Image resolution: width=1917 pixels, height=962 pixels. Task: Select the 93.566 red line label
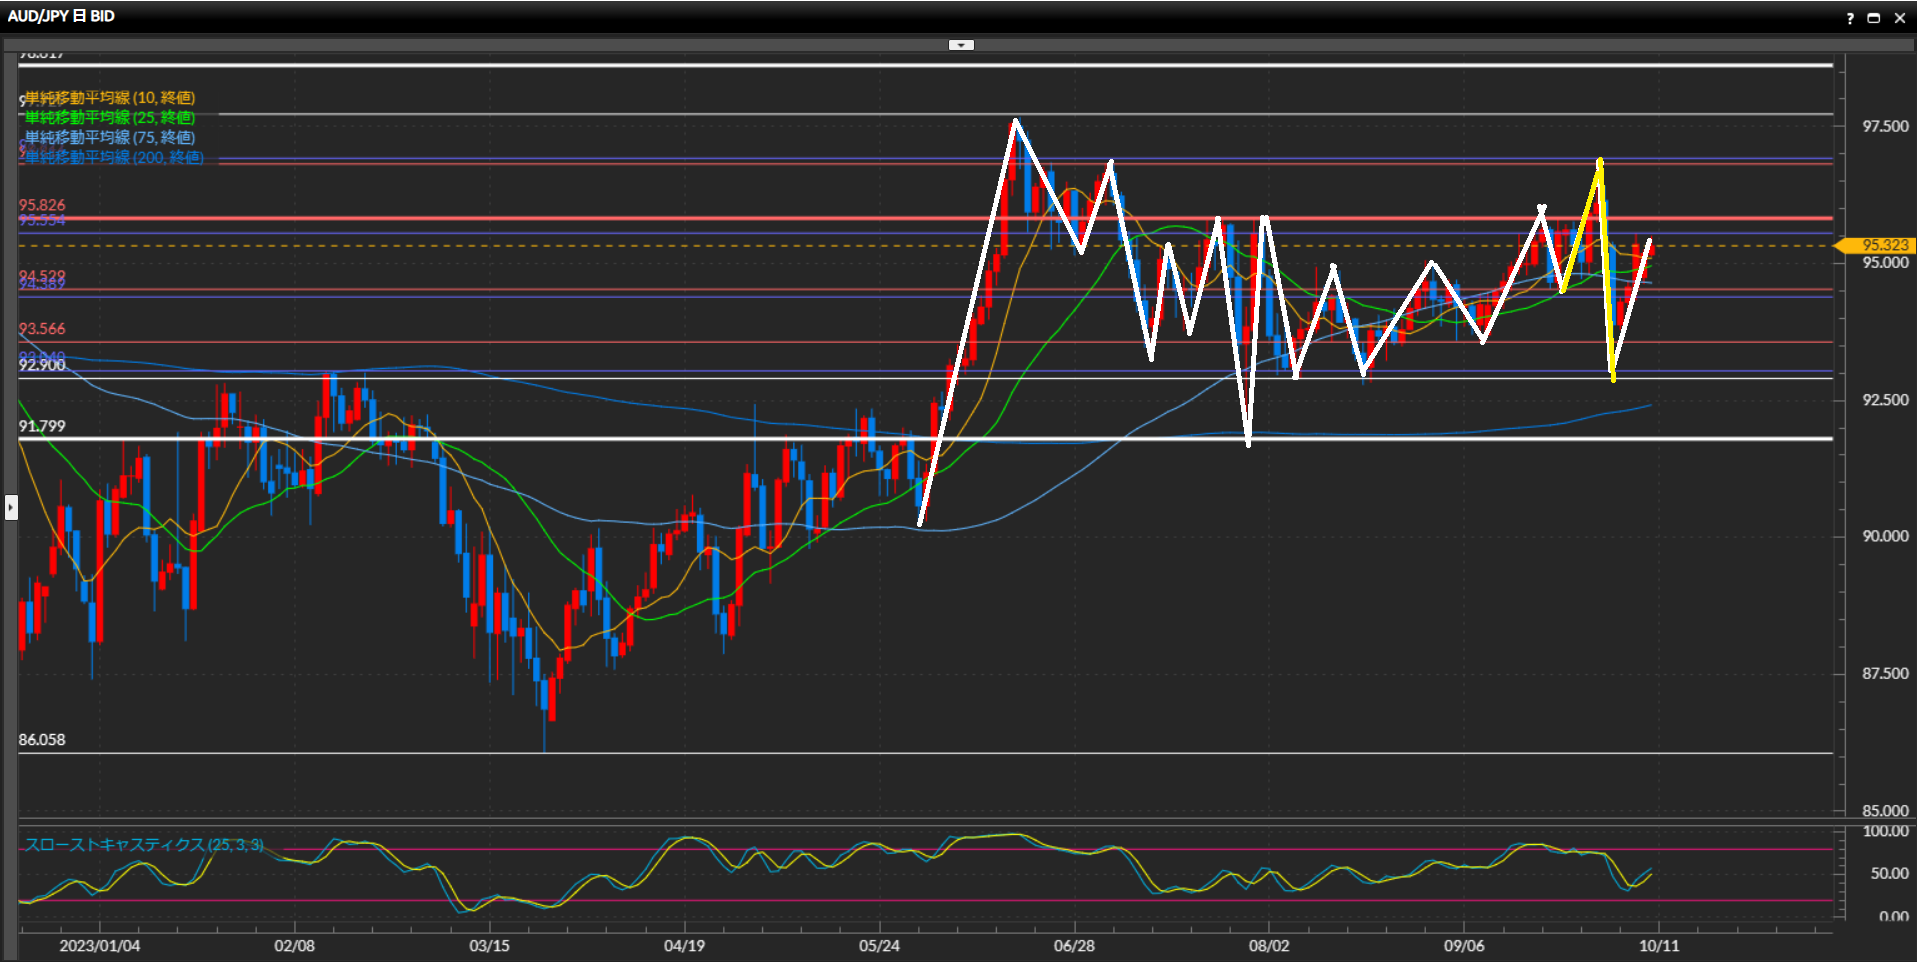point(42,329)
